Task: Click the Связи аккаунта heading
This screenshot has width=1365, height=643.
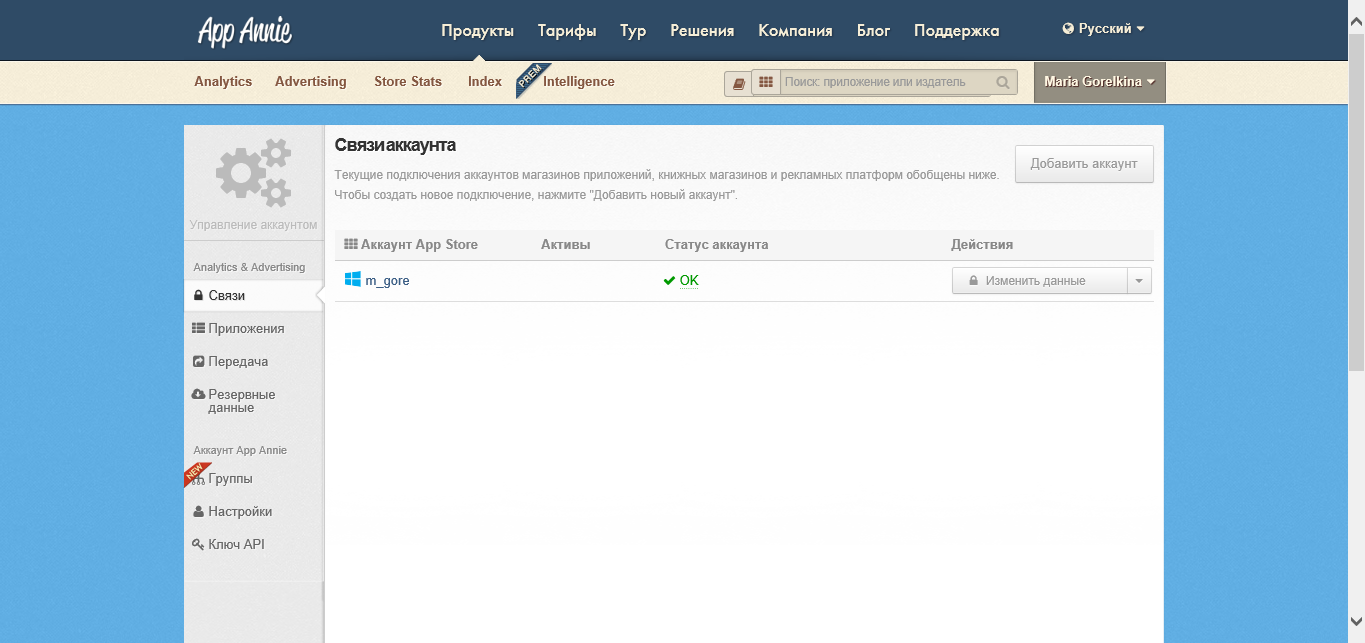Action: 395,145
